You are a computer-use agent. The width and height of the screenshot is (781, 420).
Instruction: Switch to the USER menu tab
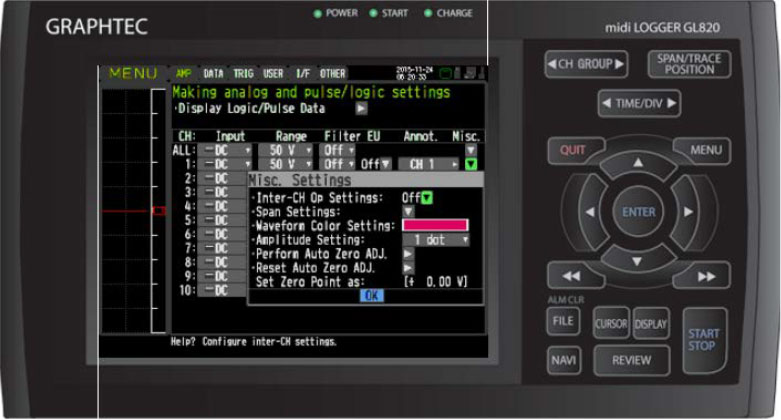coord(273,74)
